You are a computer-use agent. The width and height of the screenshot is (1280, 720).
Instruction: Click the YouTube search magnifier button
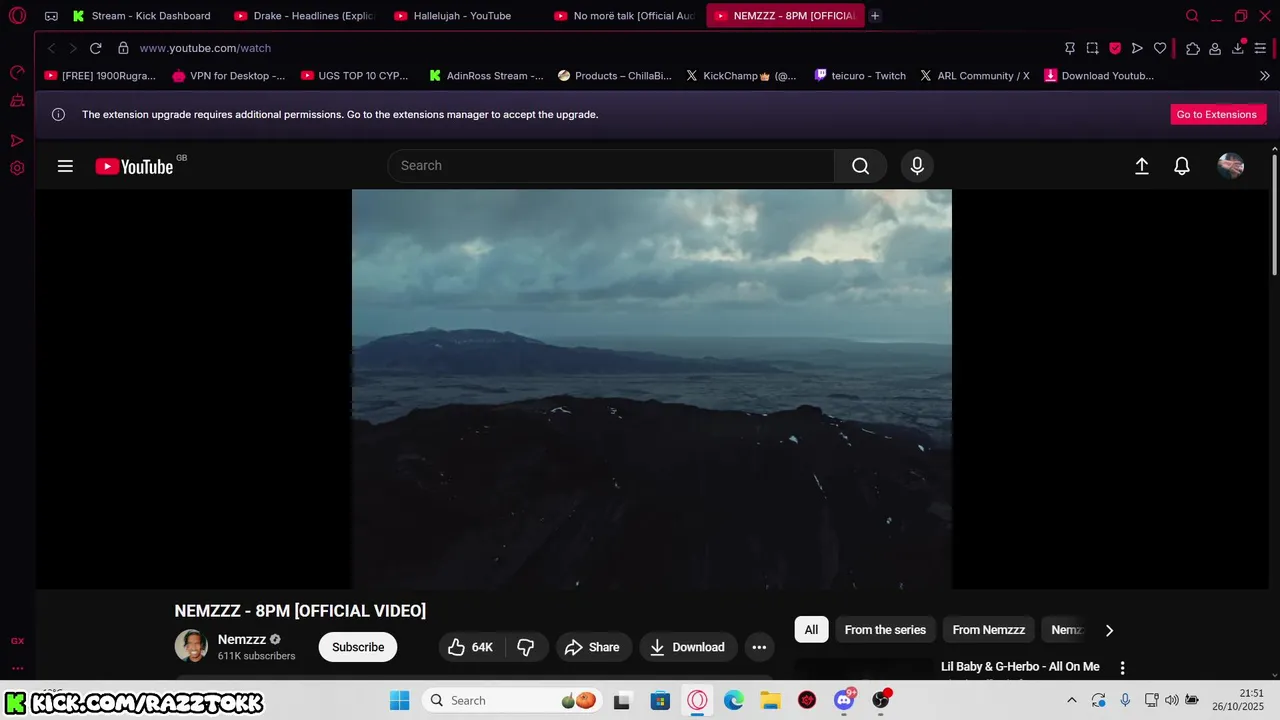pos(860,166)
